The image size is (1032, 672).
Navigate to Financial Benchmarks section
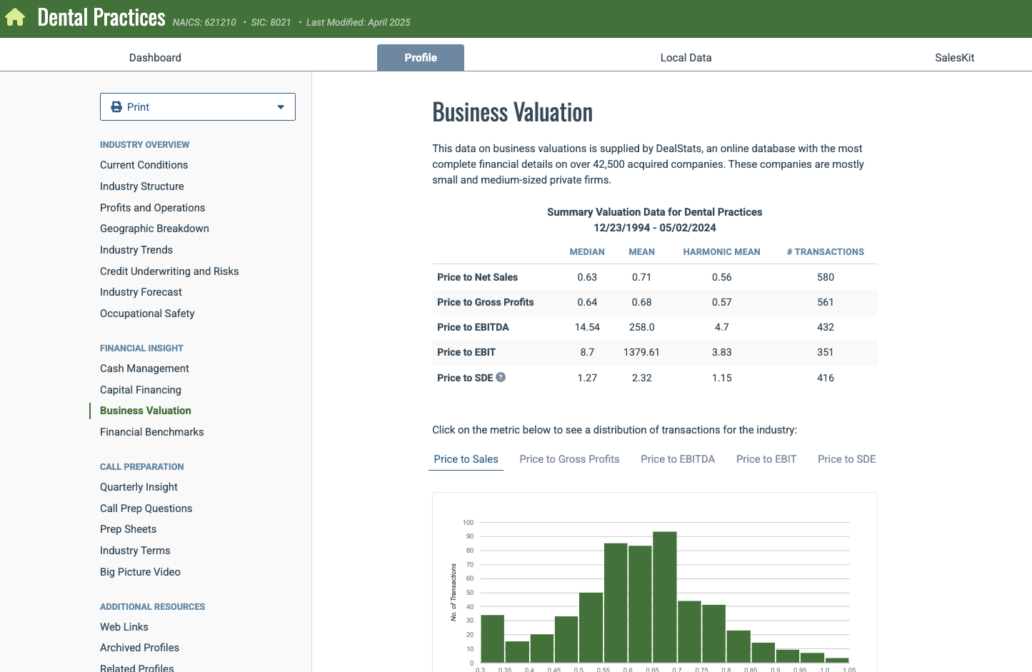coord(151,432)
